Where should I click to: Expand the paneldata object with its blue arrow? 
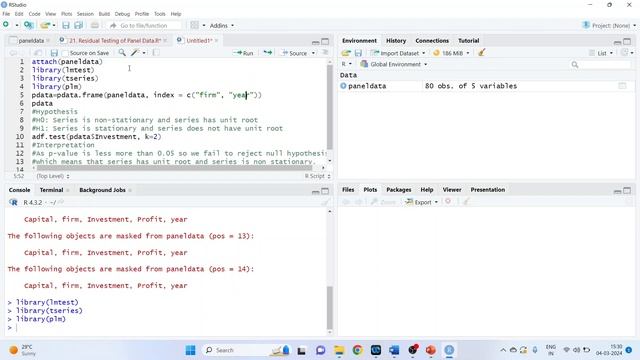[343, 86]
